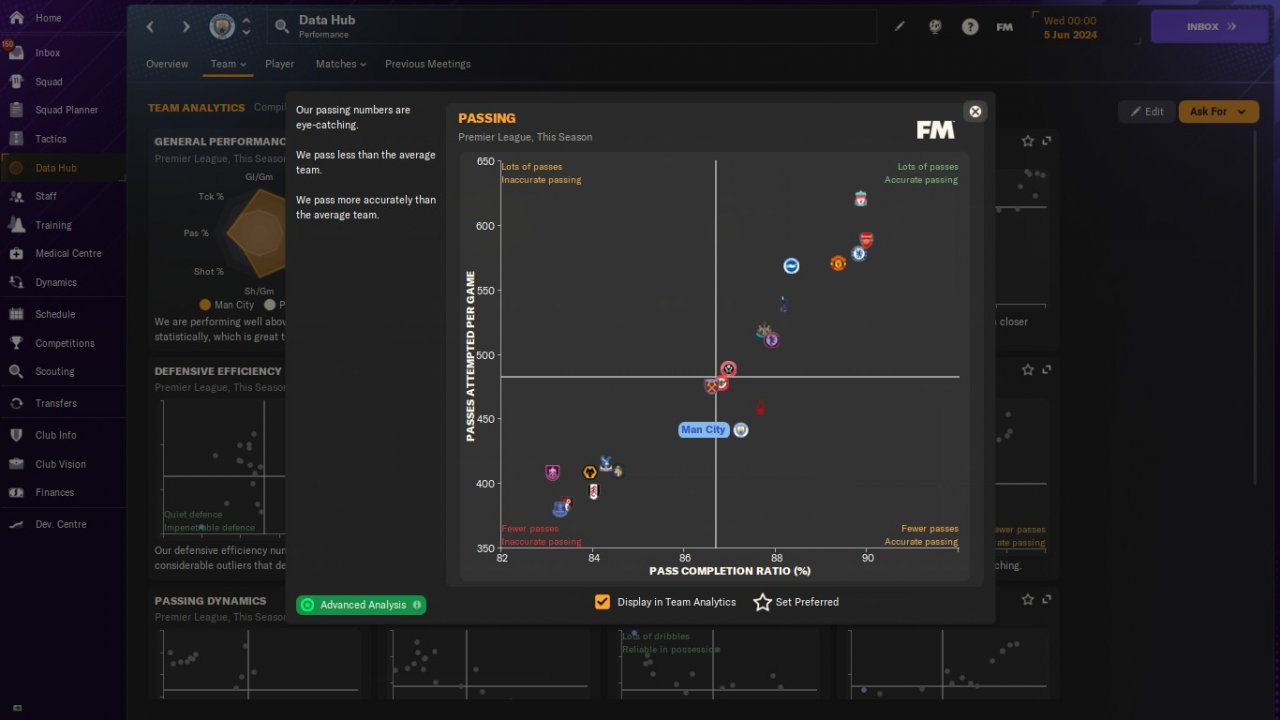Open the Ask For dropdown
Image resolution: width=1280 pixels, height=720 pixels.
click(x=1218, y=111)
